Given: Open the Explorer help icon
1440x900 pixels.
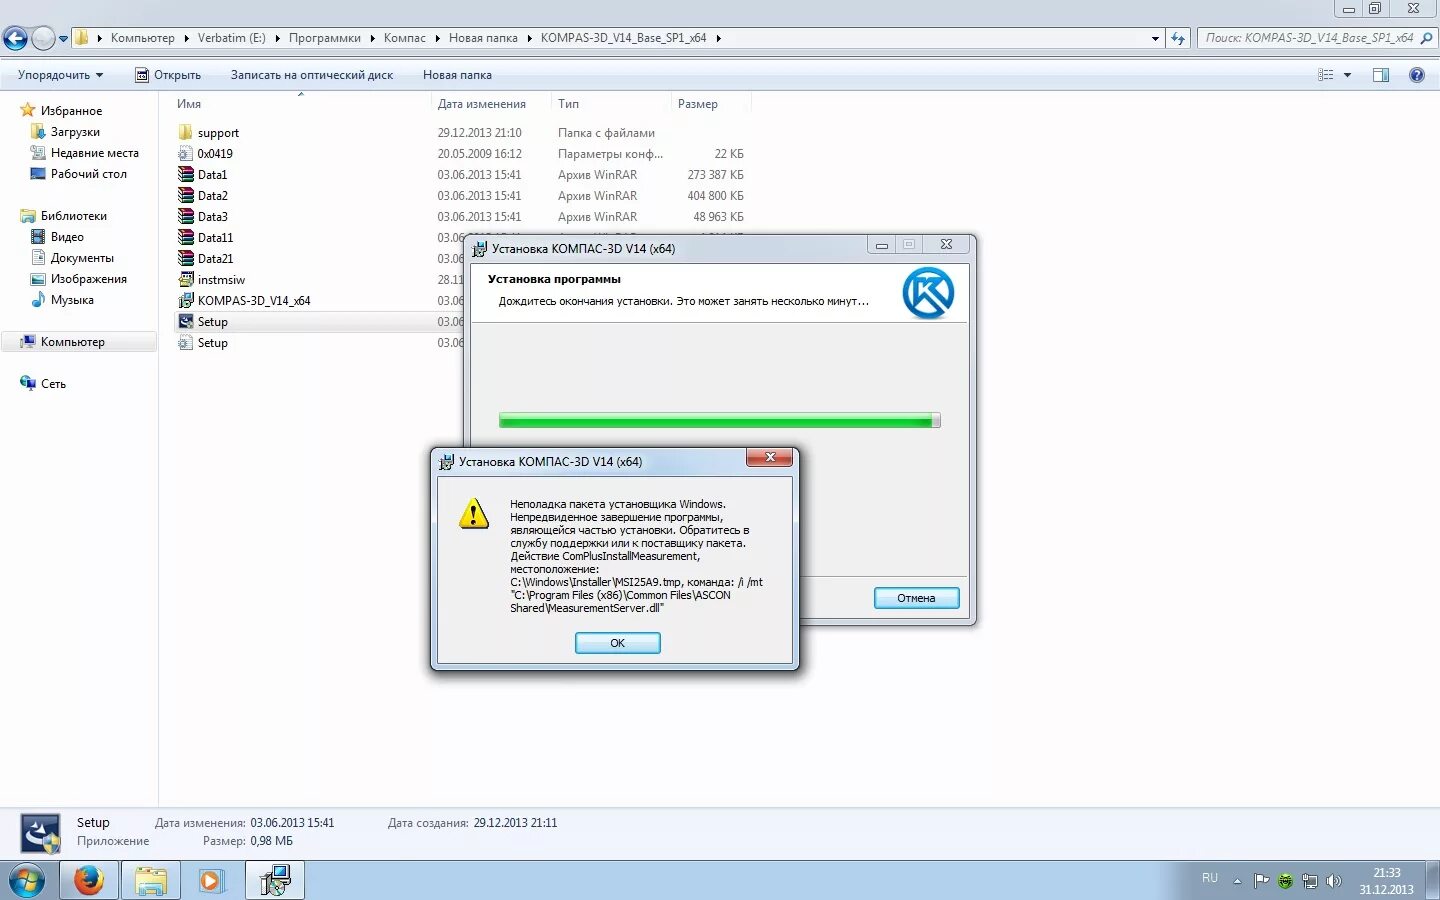Looking at the screenshot, I should pos(1416,75).
